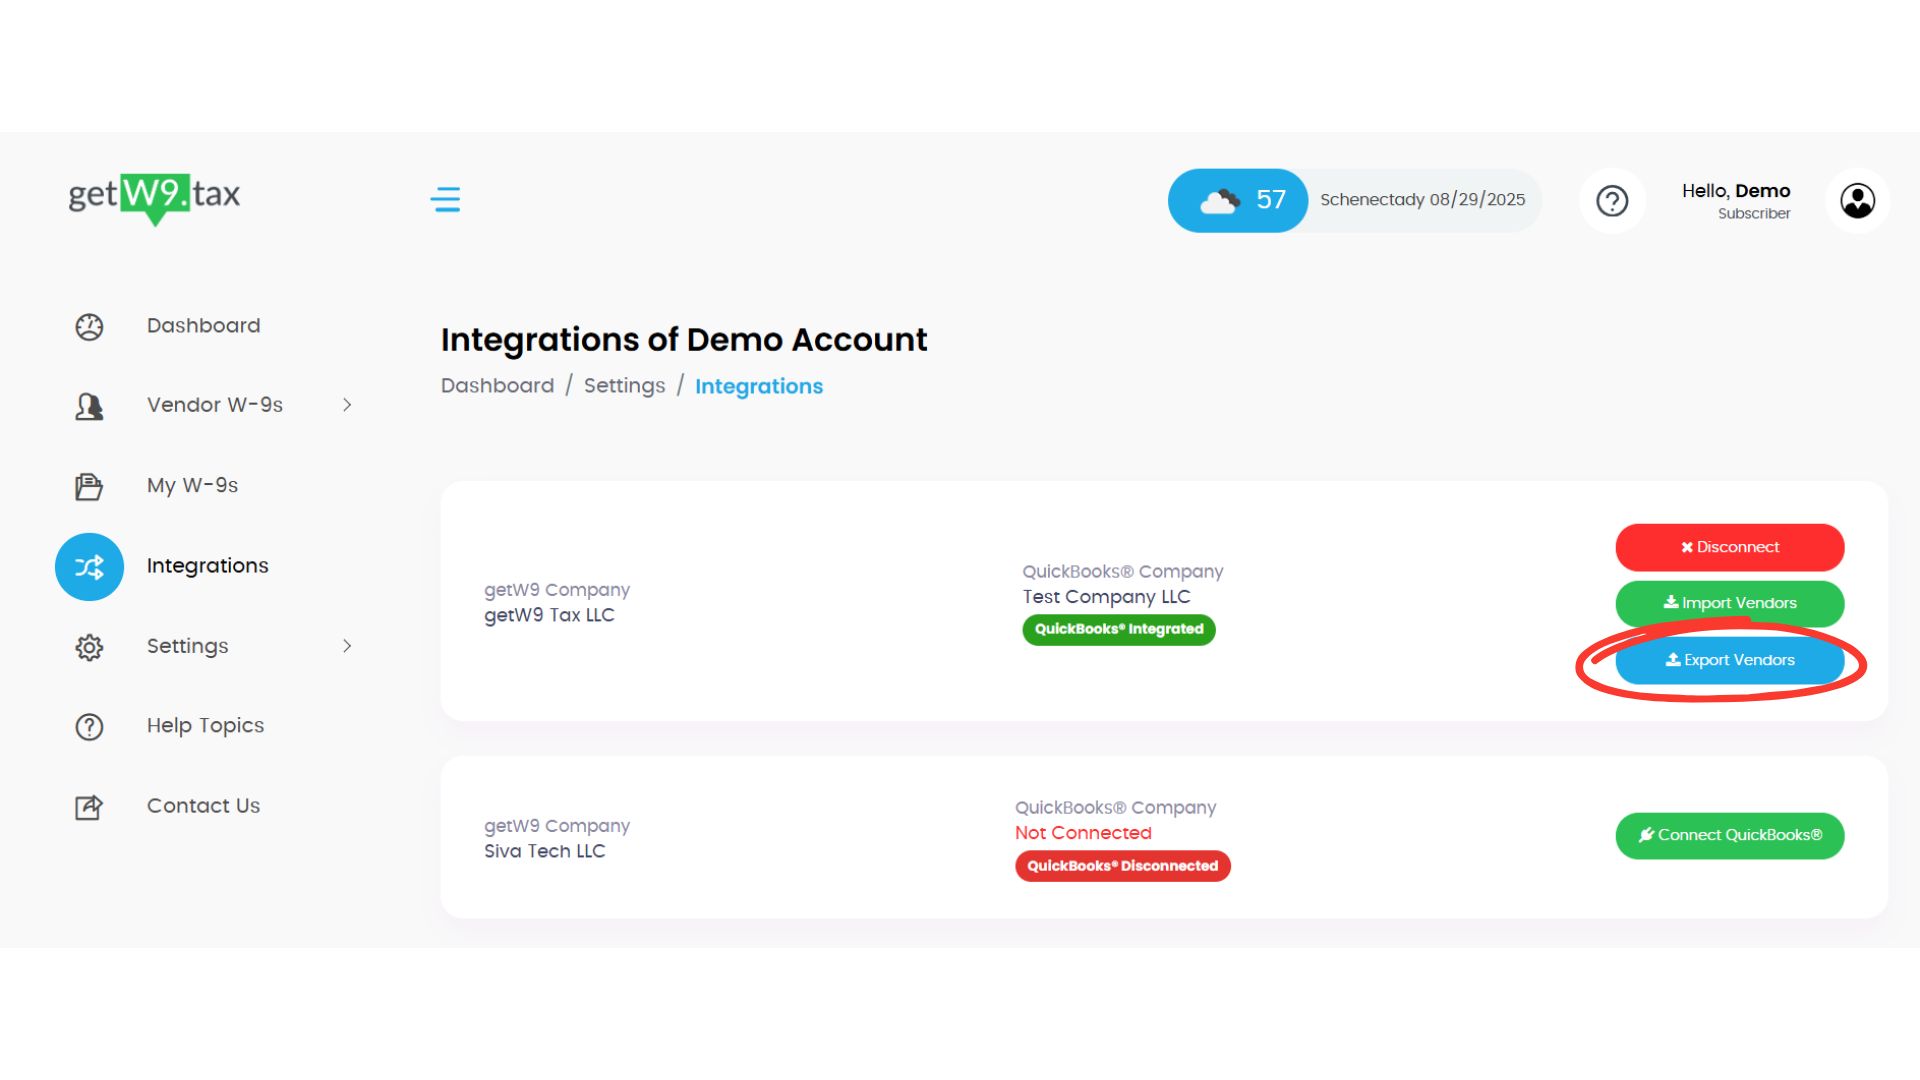Click the Dashboard gauge icon in sidebar
Screen dimensions: 1920x1080
point(89,327)
